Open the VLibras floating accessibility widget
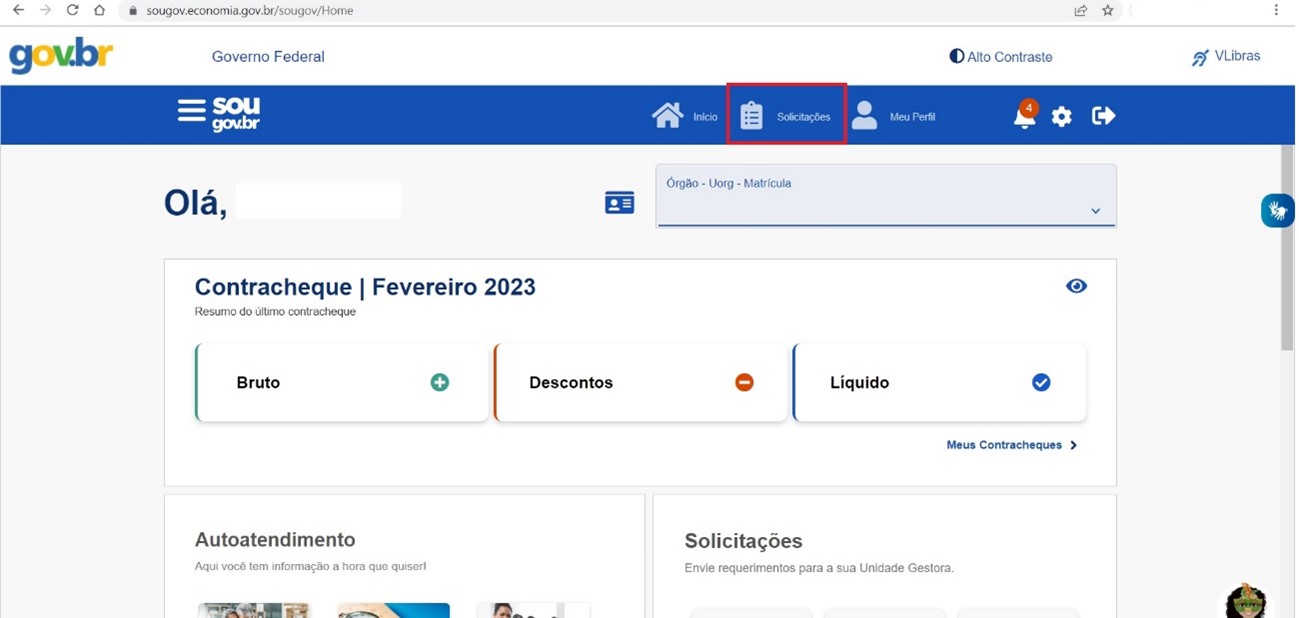The height and width of the screenshot is (618, 1299). coord(1277,210)
